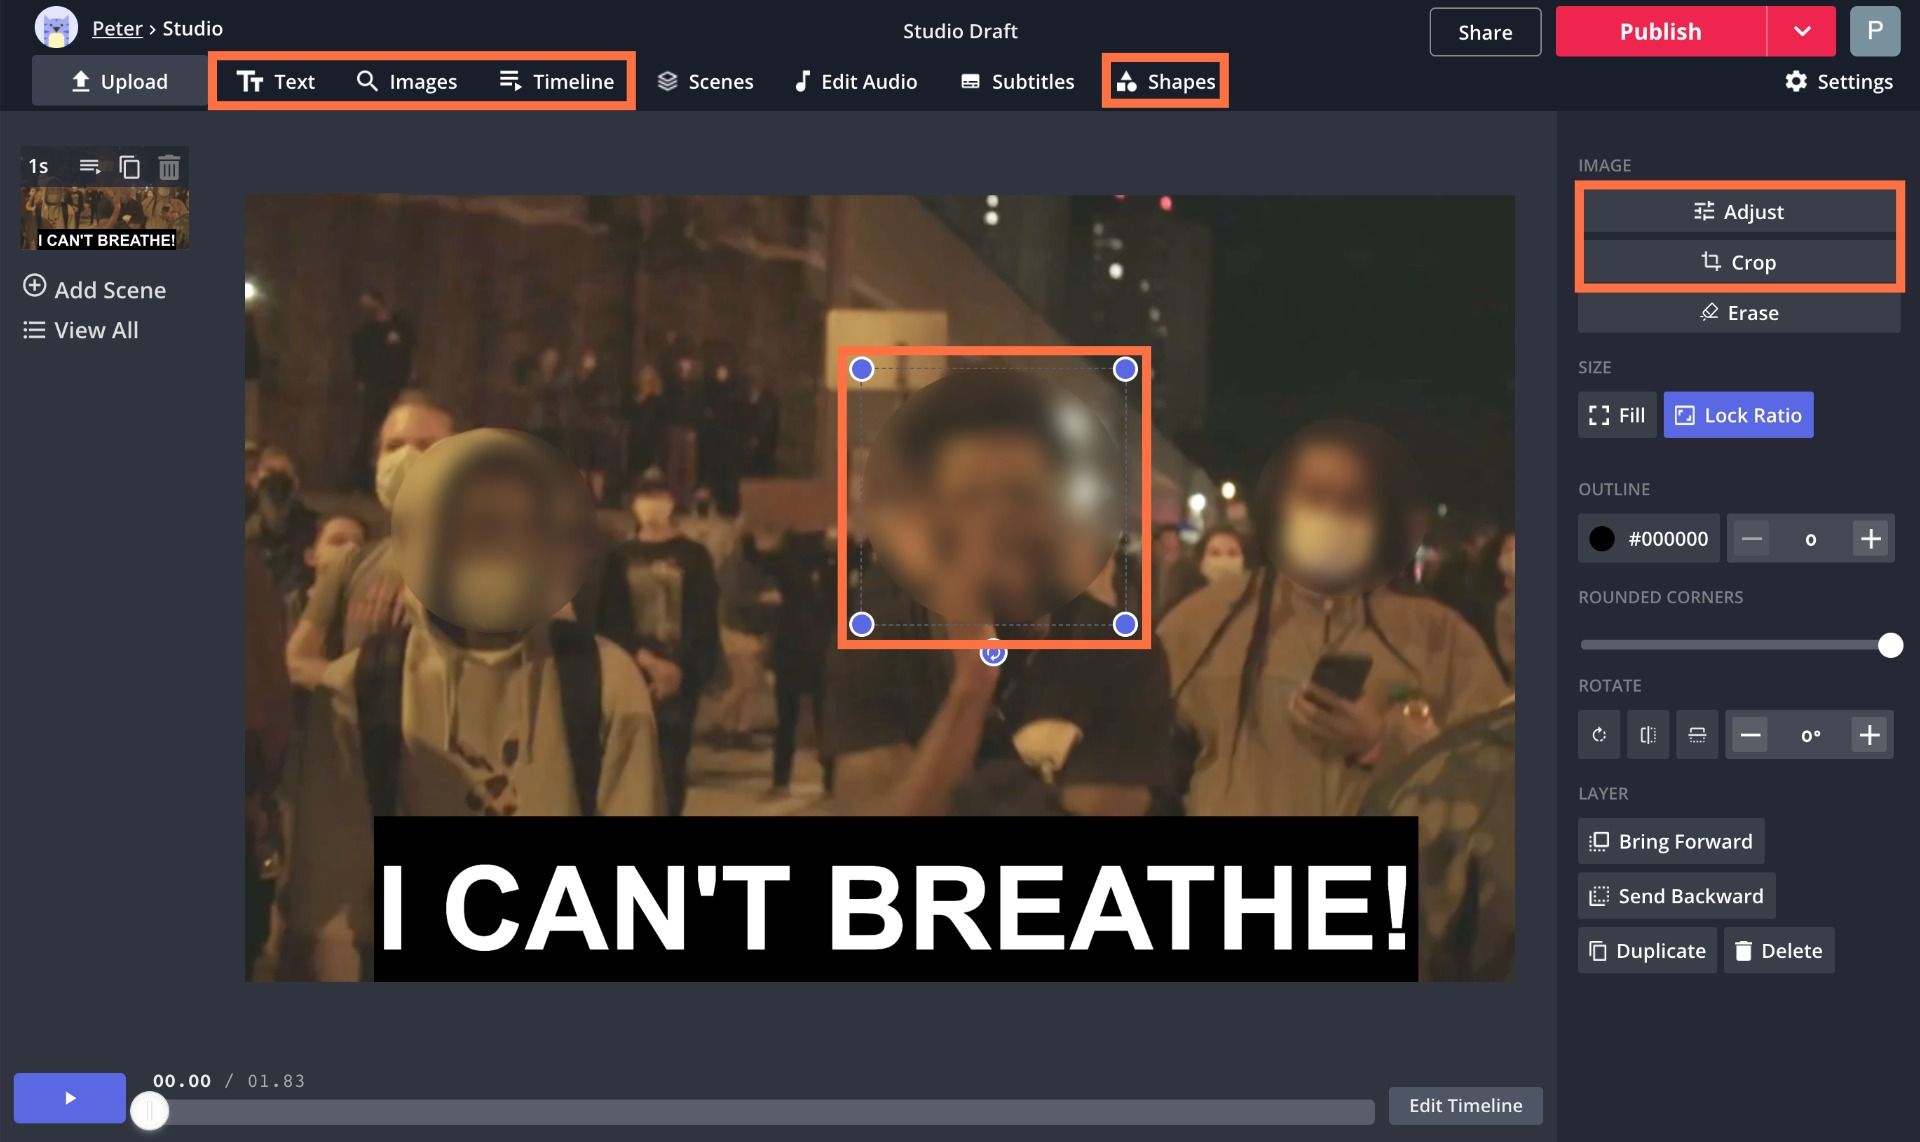
Task: Increase the outline width with plus
Action: 1870,539
